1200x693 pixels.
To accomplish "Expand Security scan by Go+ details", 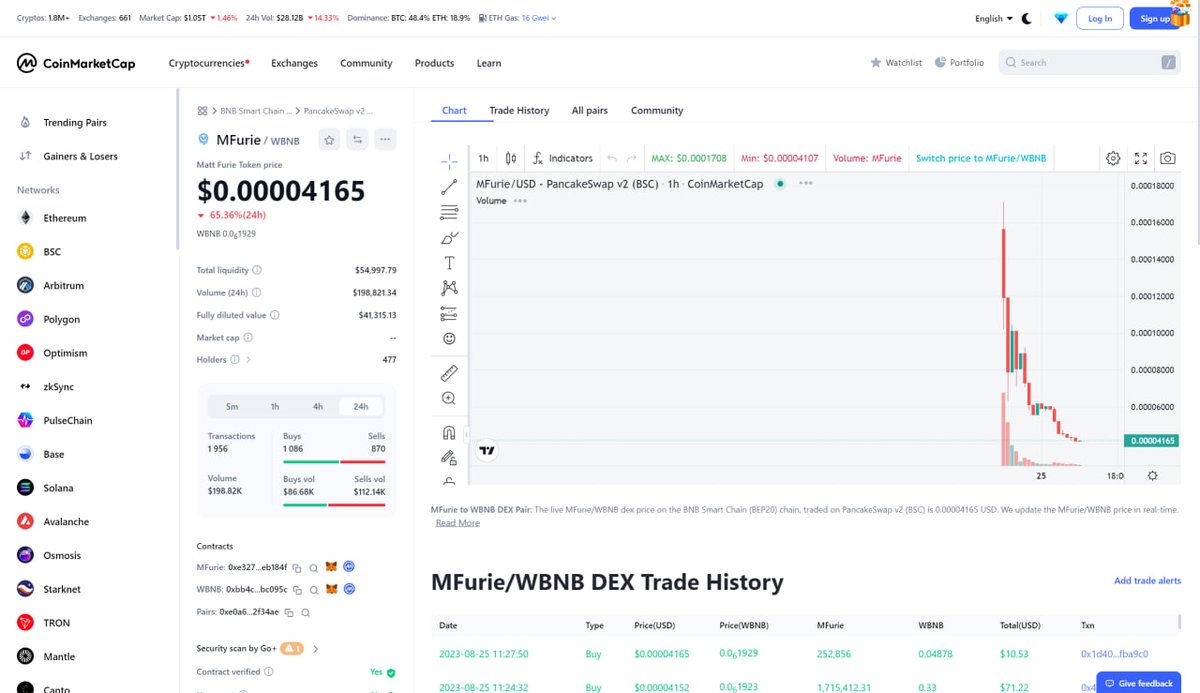I will coord(316,649).
